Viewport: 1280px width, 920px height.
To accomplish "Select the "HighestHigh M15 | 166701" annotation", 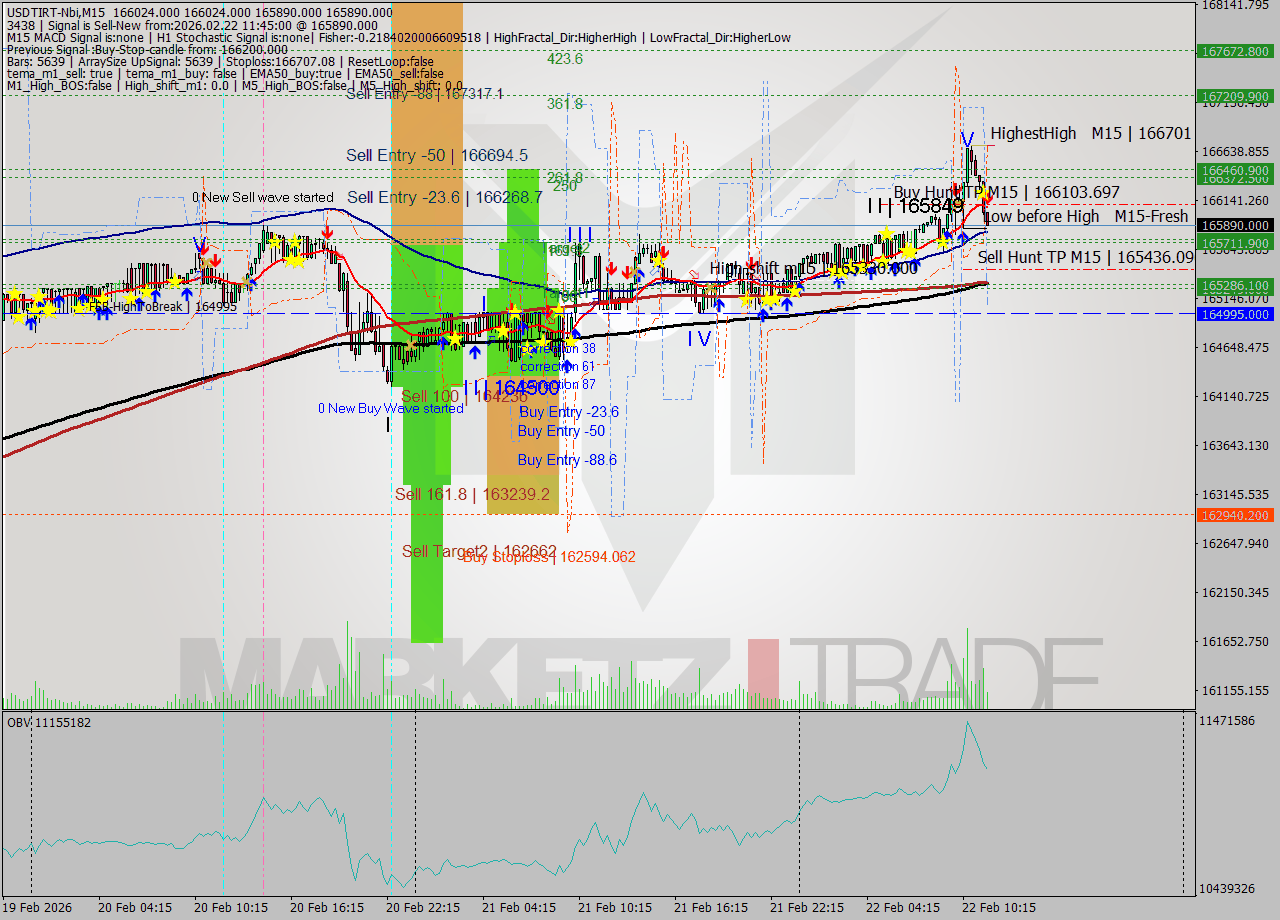I will [x=1088, y=133].
